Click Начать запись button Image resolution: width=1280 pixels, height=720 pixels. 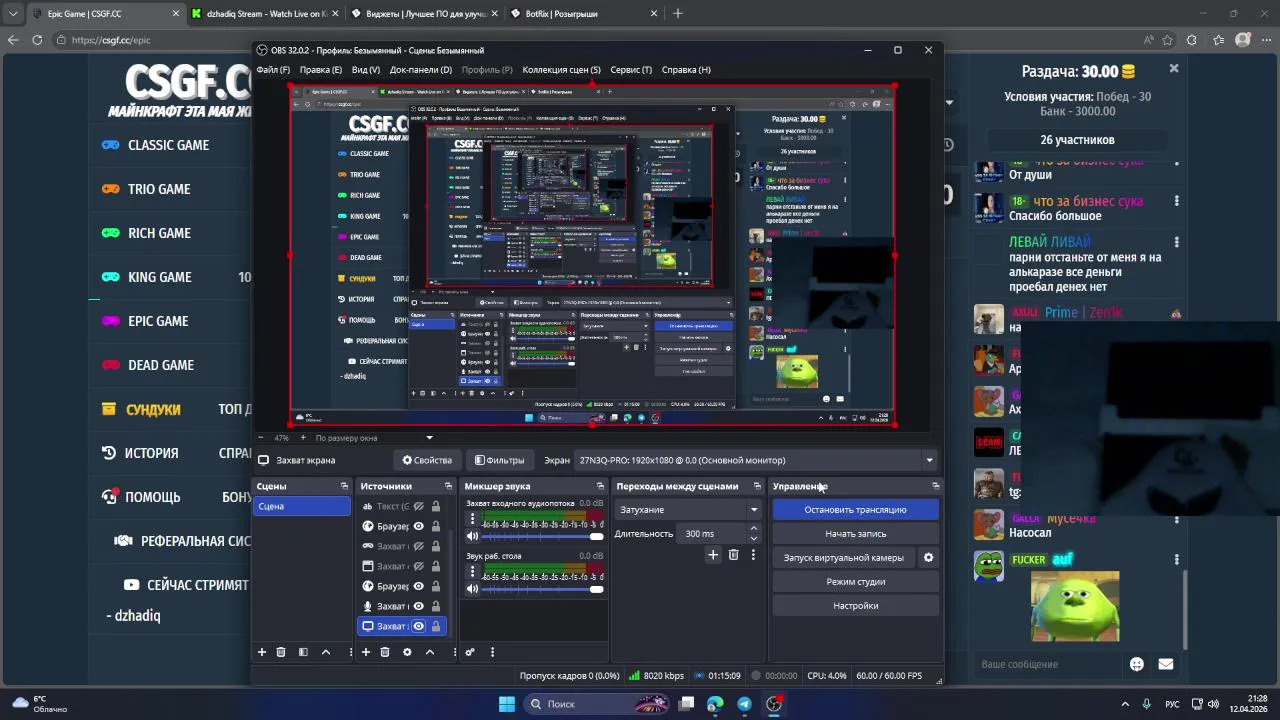pyautogui.click(x=855, y=534)
